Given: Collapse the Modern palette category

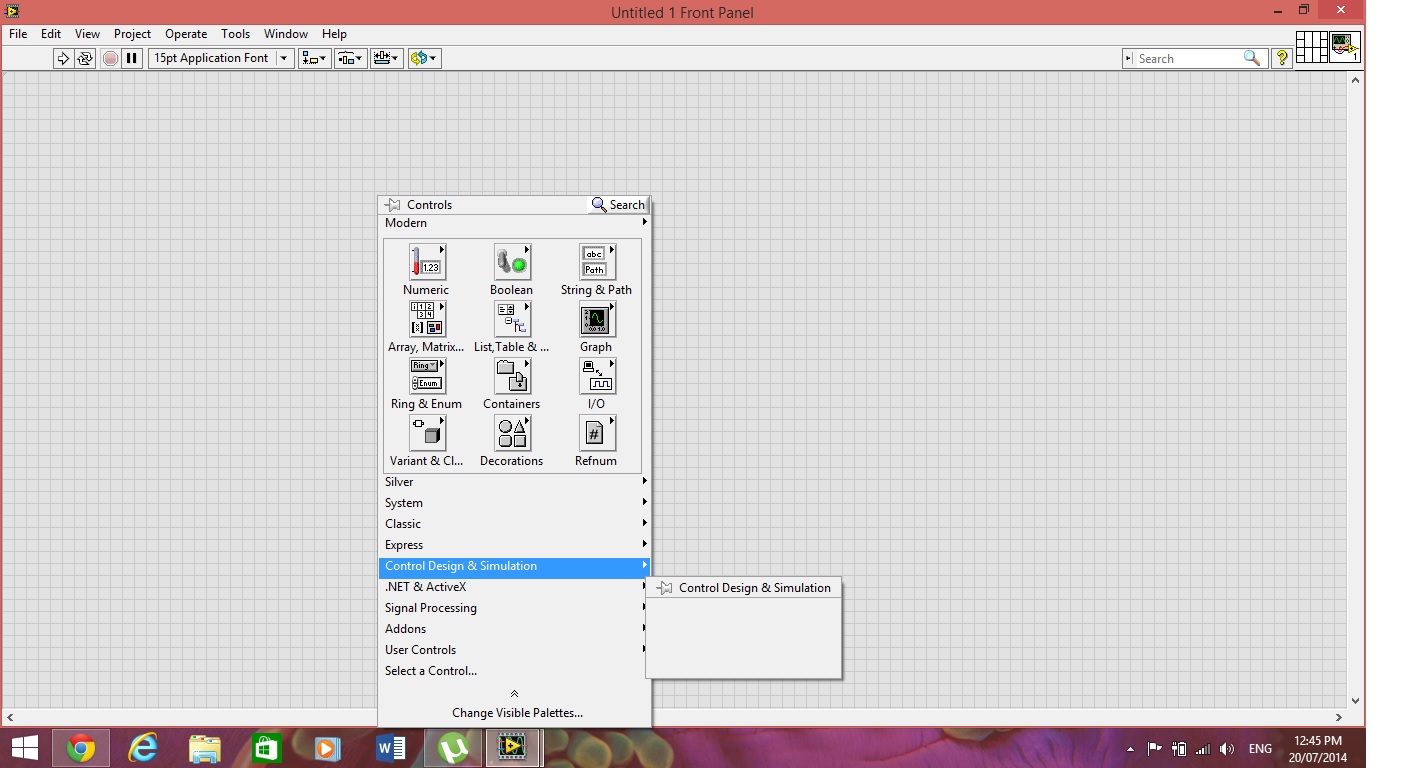Looking at the screenshot, I should 514,223.
